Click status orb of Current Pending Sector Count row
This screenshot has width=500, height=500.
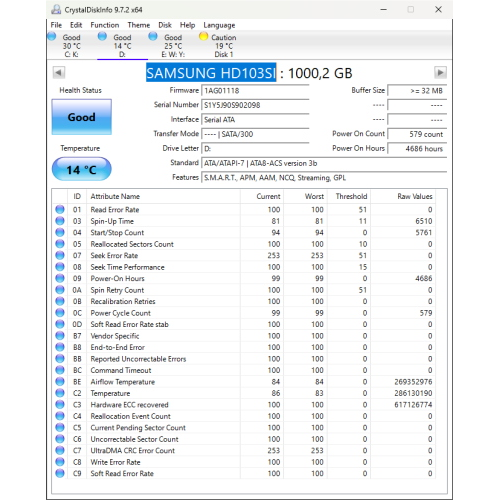pyautogui.click(x=60, y=428)
